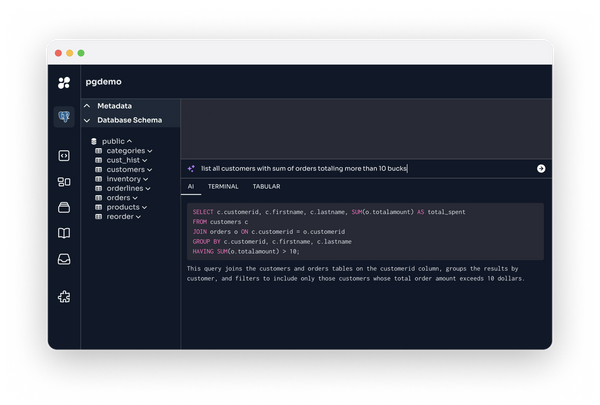
Task: Click inside the natural language query field
Action: point(360,169)
